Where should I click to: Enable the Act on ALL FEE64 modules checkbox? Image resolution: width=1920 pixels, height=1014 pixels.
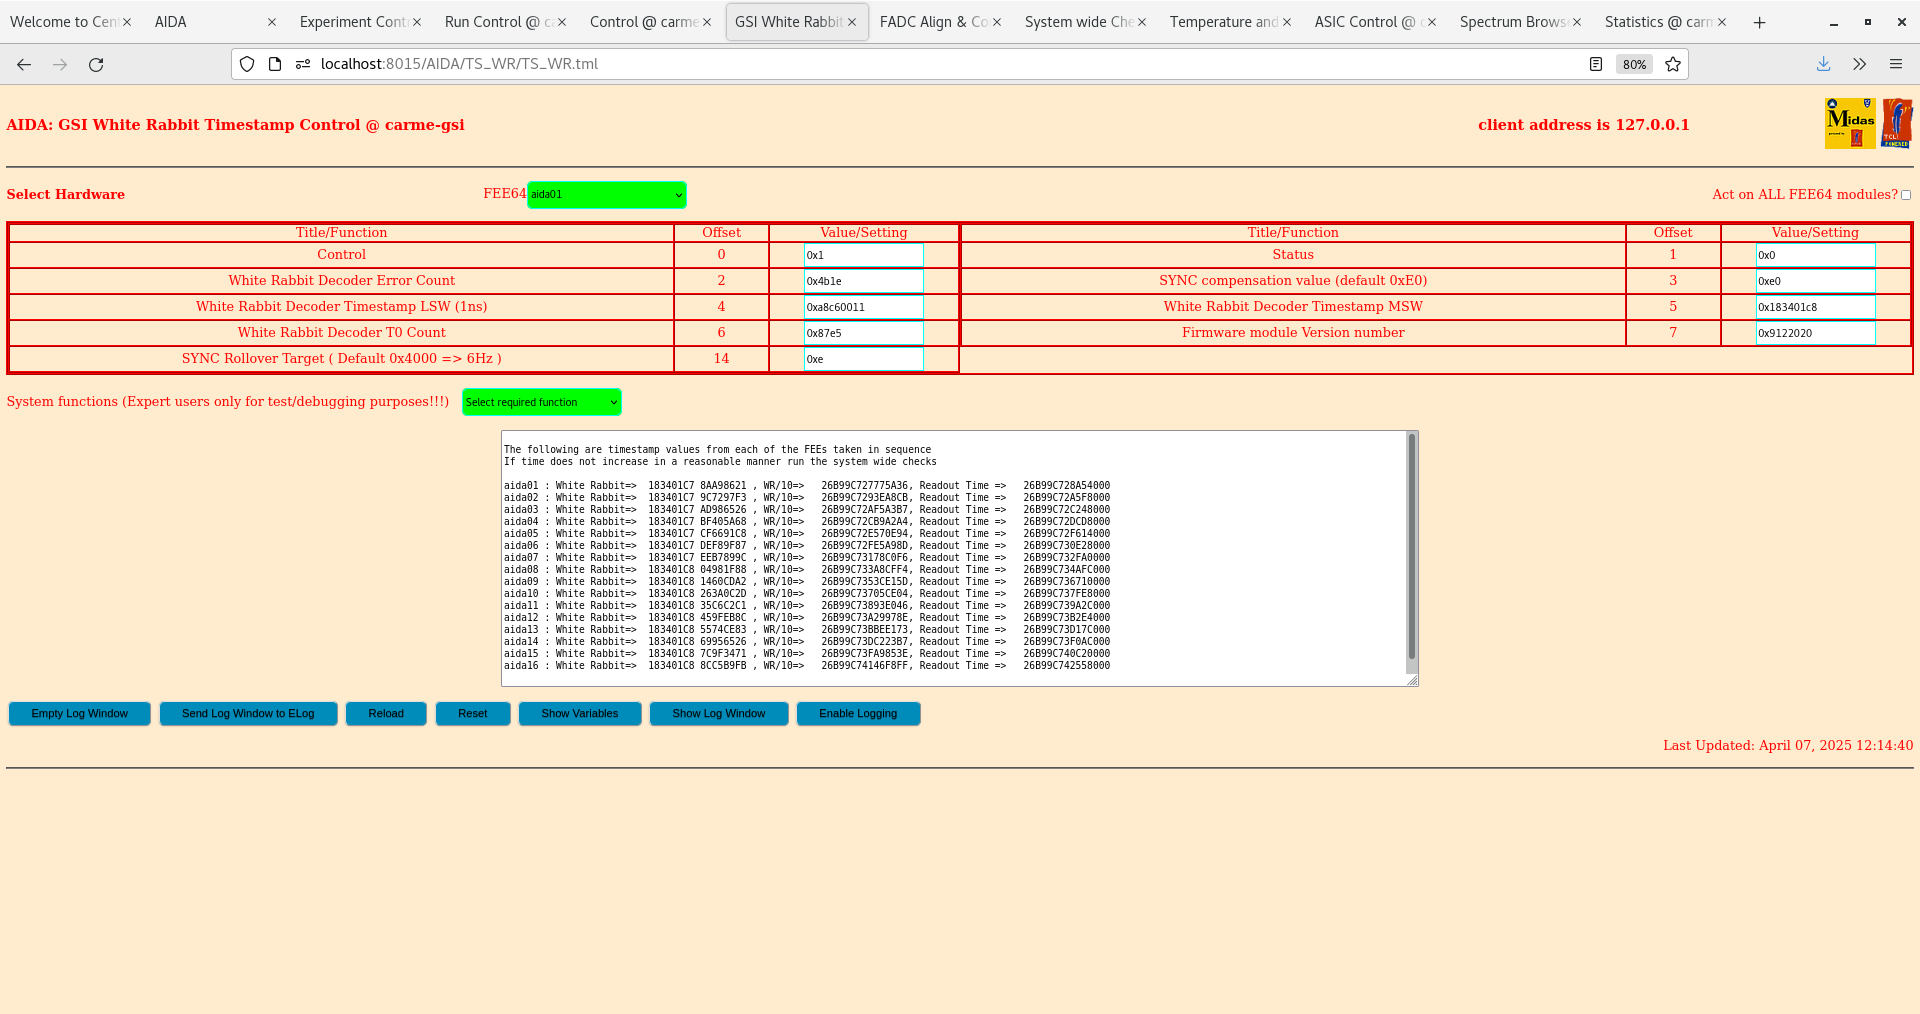click(x=1906, y=195)
